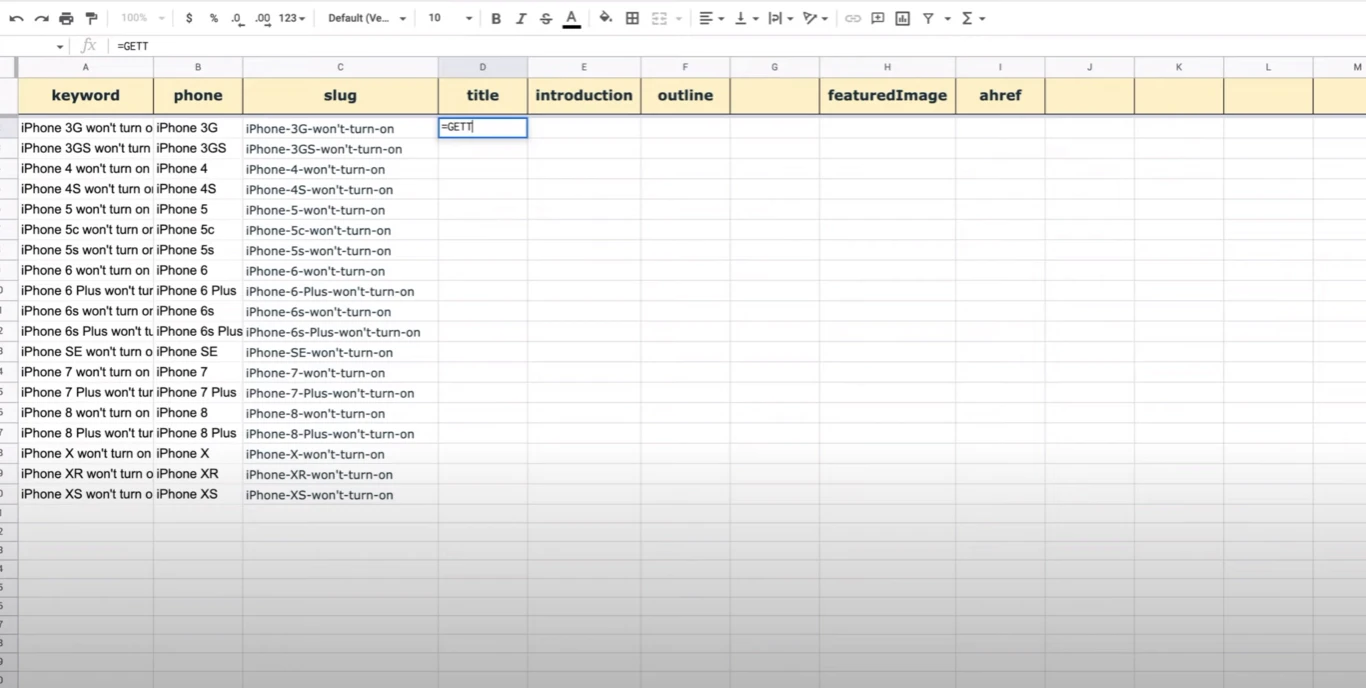Click the 'title' header cell
Viewport: 1366px width, 688px height.
[483, 96]
